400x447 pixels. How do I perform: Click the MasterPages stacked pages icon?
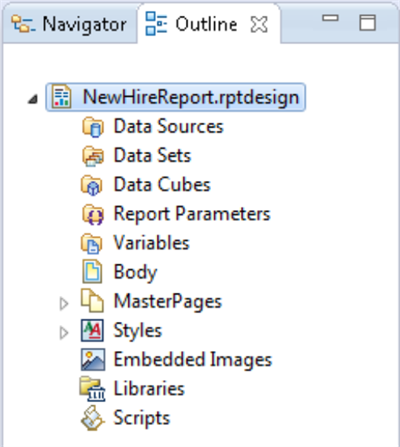(x=92, y=301)
